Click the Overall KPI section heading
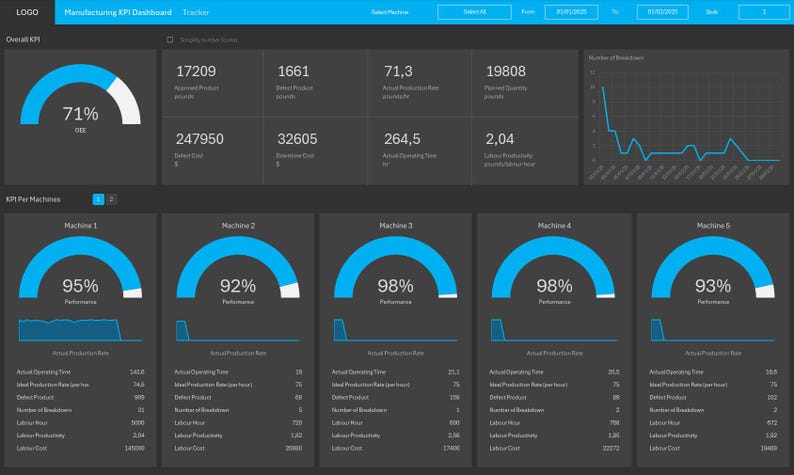The image size is (794, 475). tap(23, 39)
